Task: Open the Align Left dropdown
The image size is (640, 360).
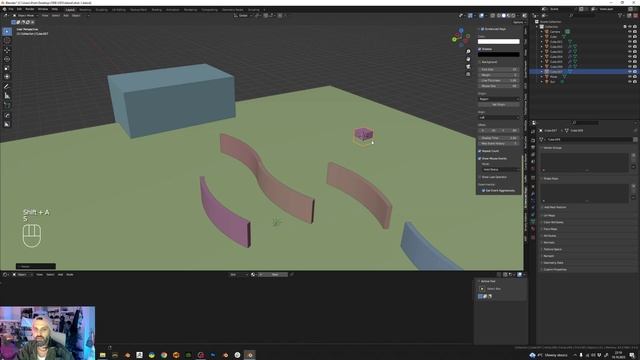Action: pos(499,118)
